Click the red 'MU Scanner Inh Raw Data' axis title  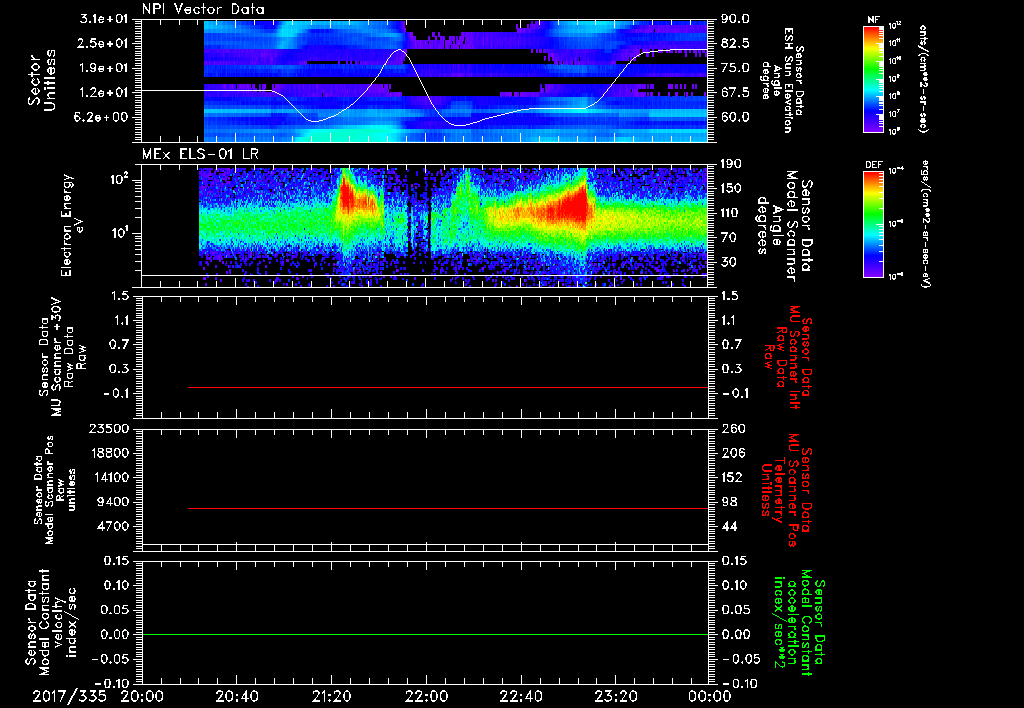(x=787, y=357)
